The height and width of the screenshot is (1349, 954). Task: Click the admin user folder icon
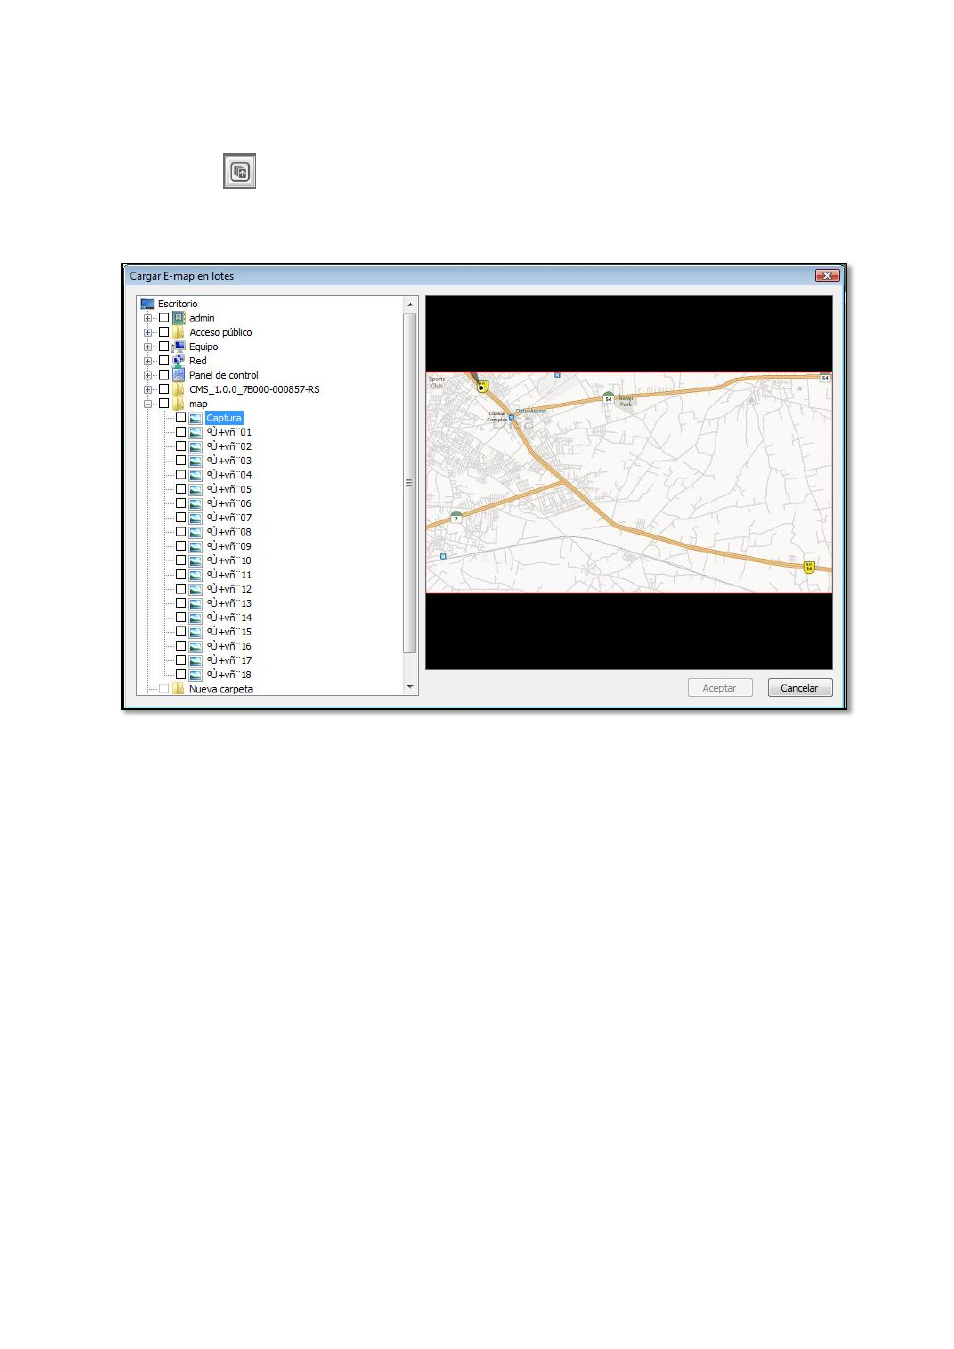click(179, 318)
